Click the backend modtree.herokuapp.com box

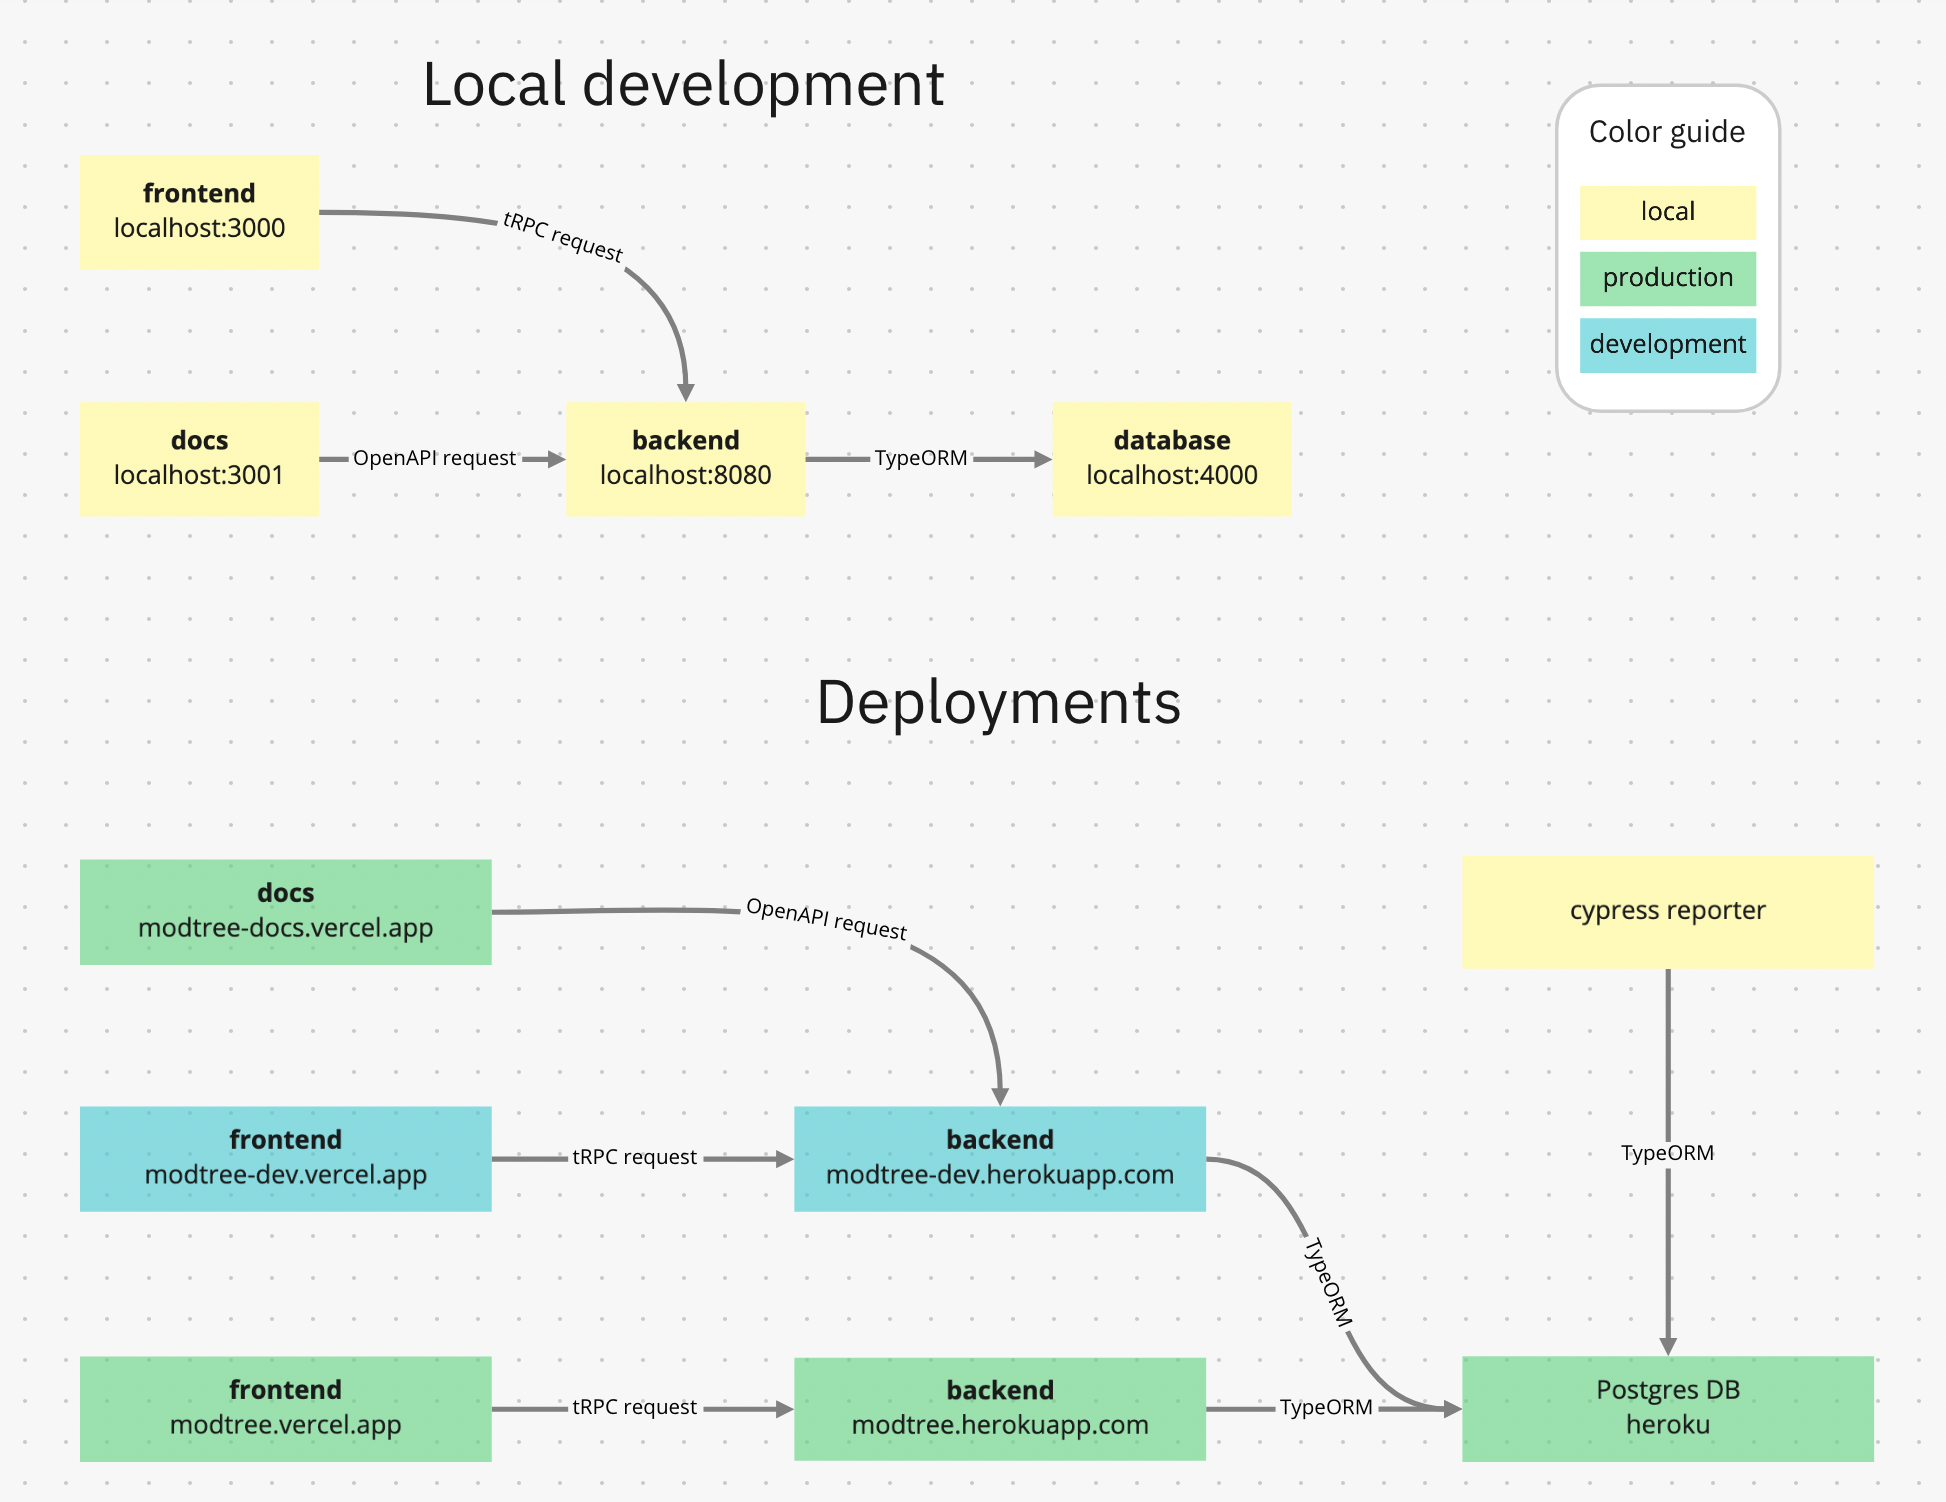coord(999,1408)
